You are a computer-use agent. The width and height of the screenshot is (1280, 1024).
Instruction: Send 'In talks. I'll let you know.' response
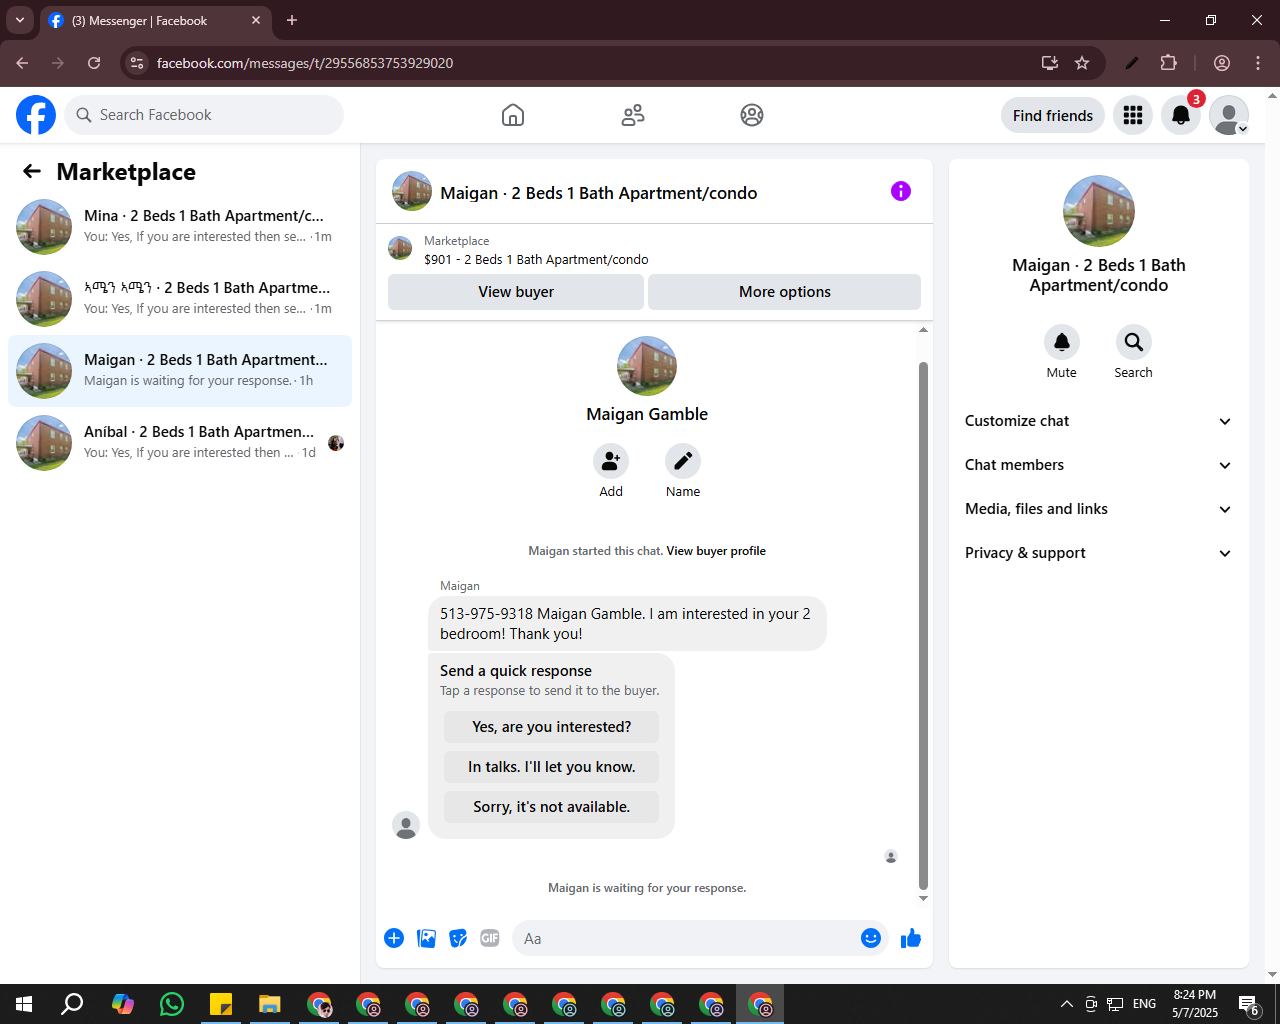(552, 767)
